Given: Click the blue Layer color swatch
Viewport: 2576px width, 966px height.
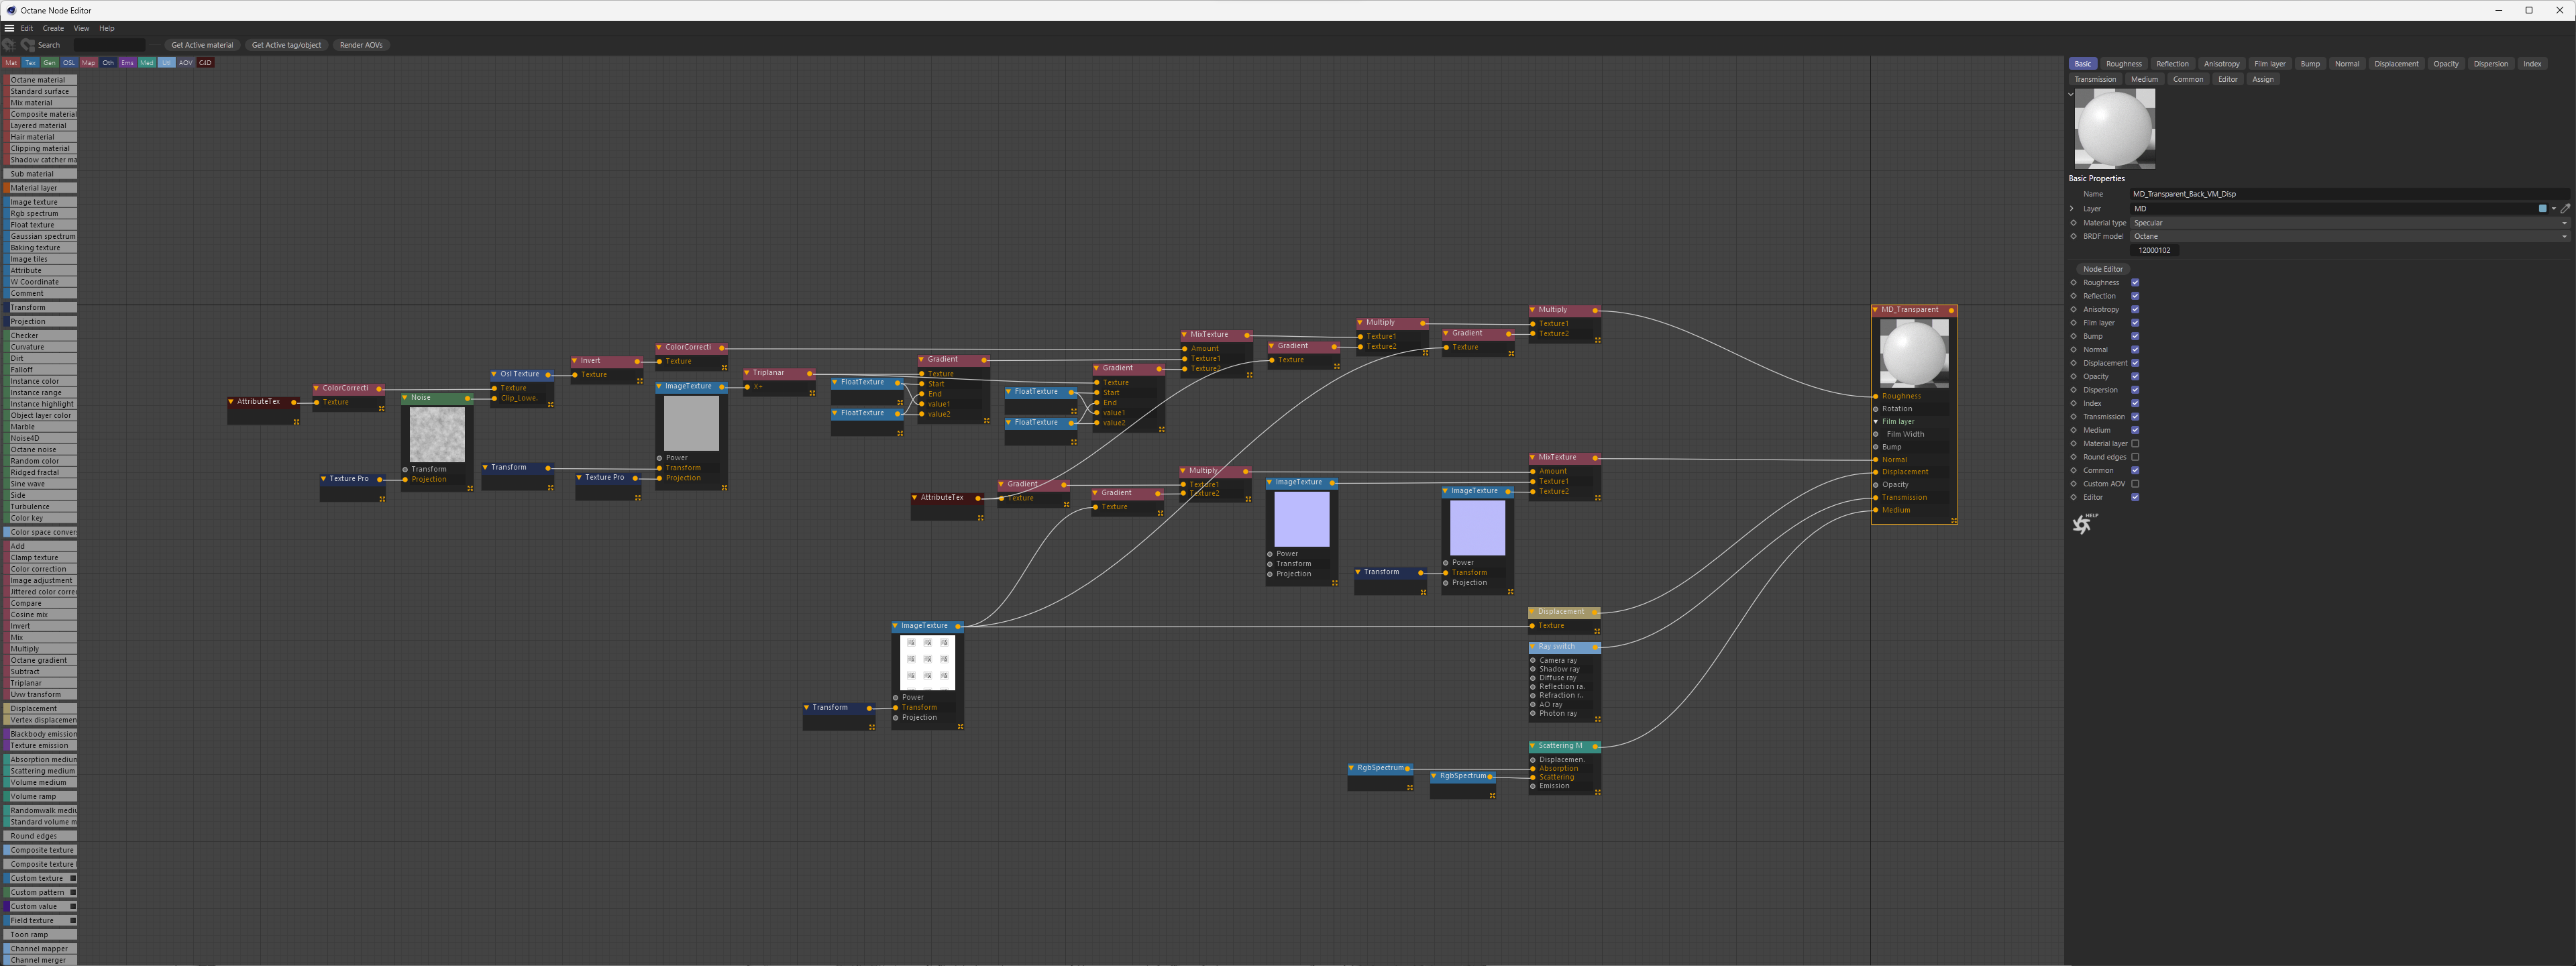Looking at the screenshot, I should point(2542,209).
